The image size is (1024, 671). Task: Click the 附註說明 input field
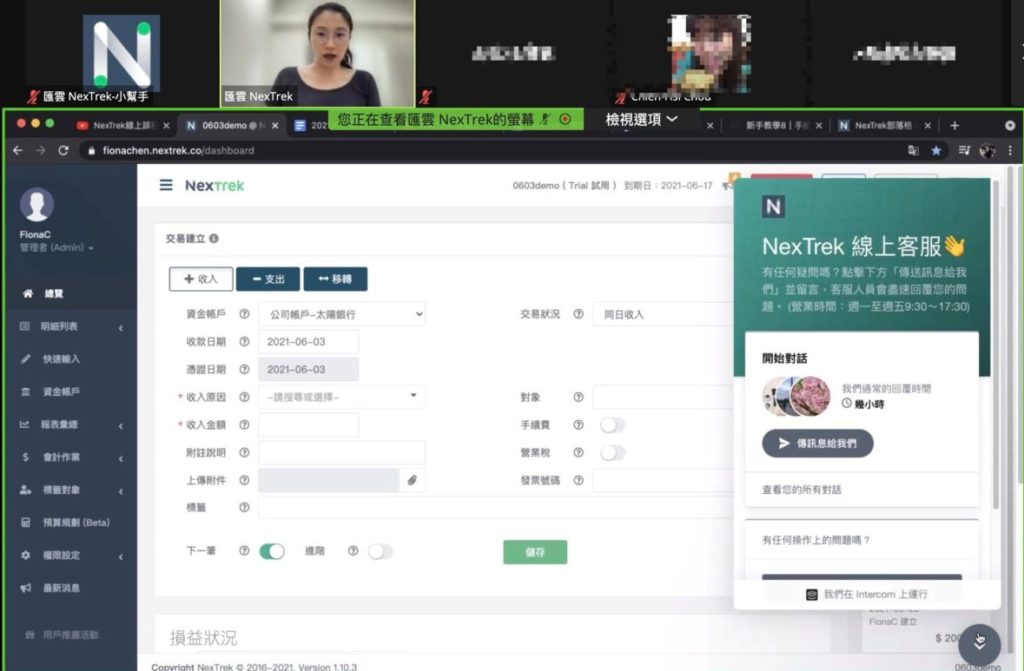coord(342,452)
